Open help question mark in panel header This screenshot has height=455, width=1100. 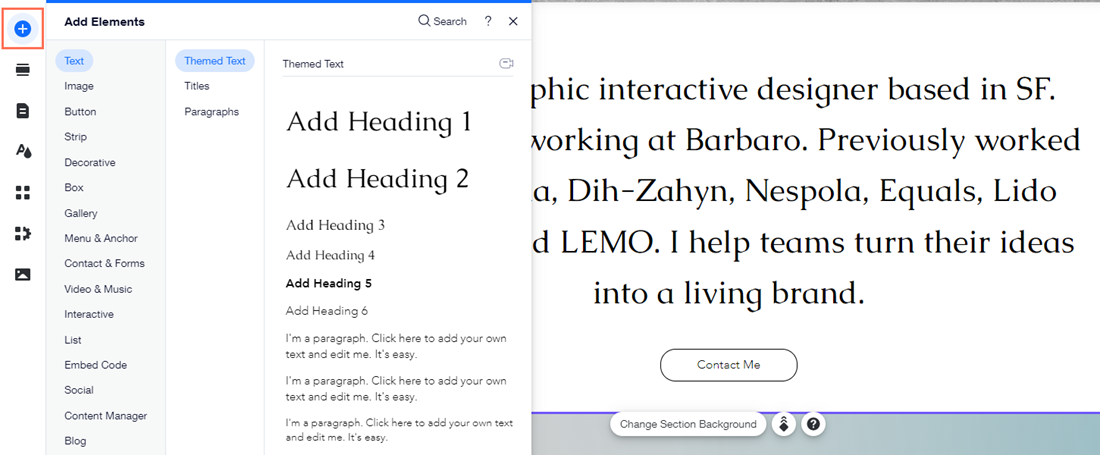[x=488, y=22]
